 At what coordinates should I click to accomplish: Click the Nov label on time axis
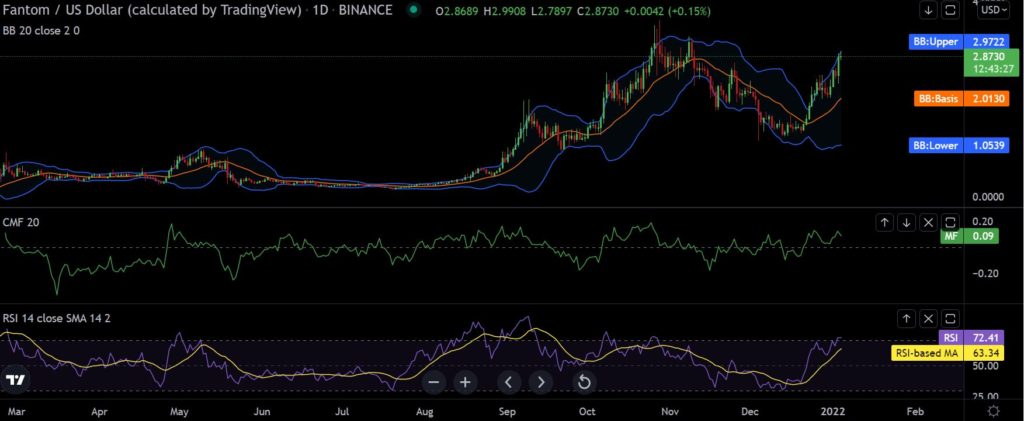pos(669,412)
